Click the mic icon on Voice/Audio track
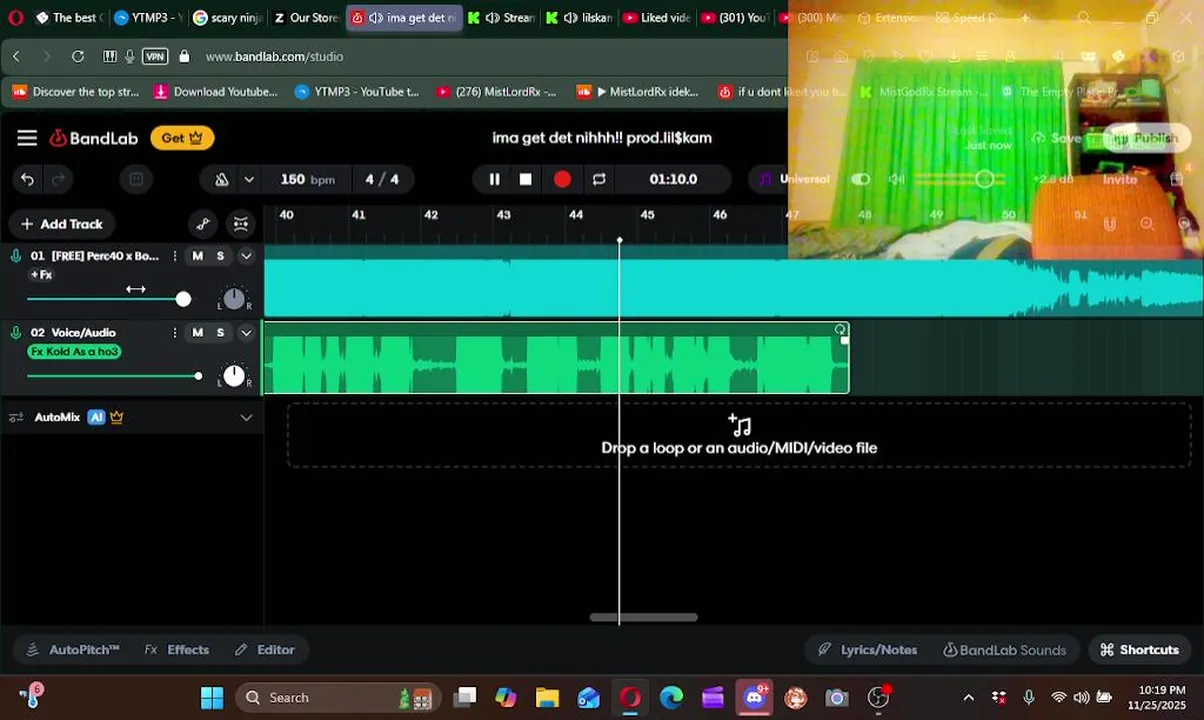Screen dimensions: 1204x720 [16, 333]
